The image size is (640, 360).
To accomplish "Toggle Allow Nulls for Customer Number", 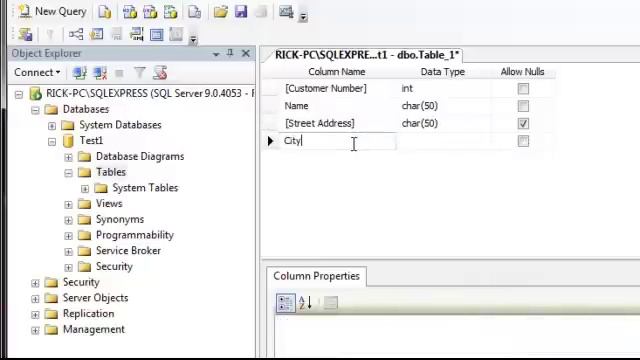I will pos(523,89).
